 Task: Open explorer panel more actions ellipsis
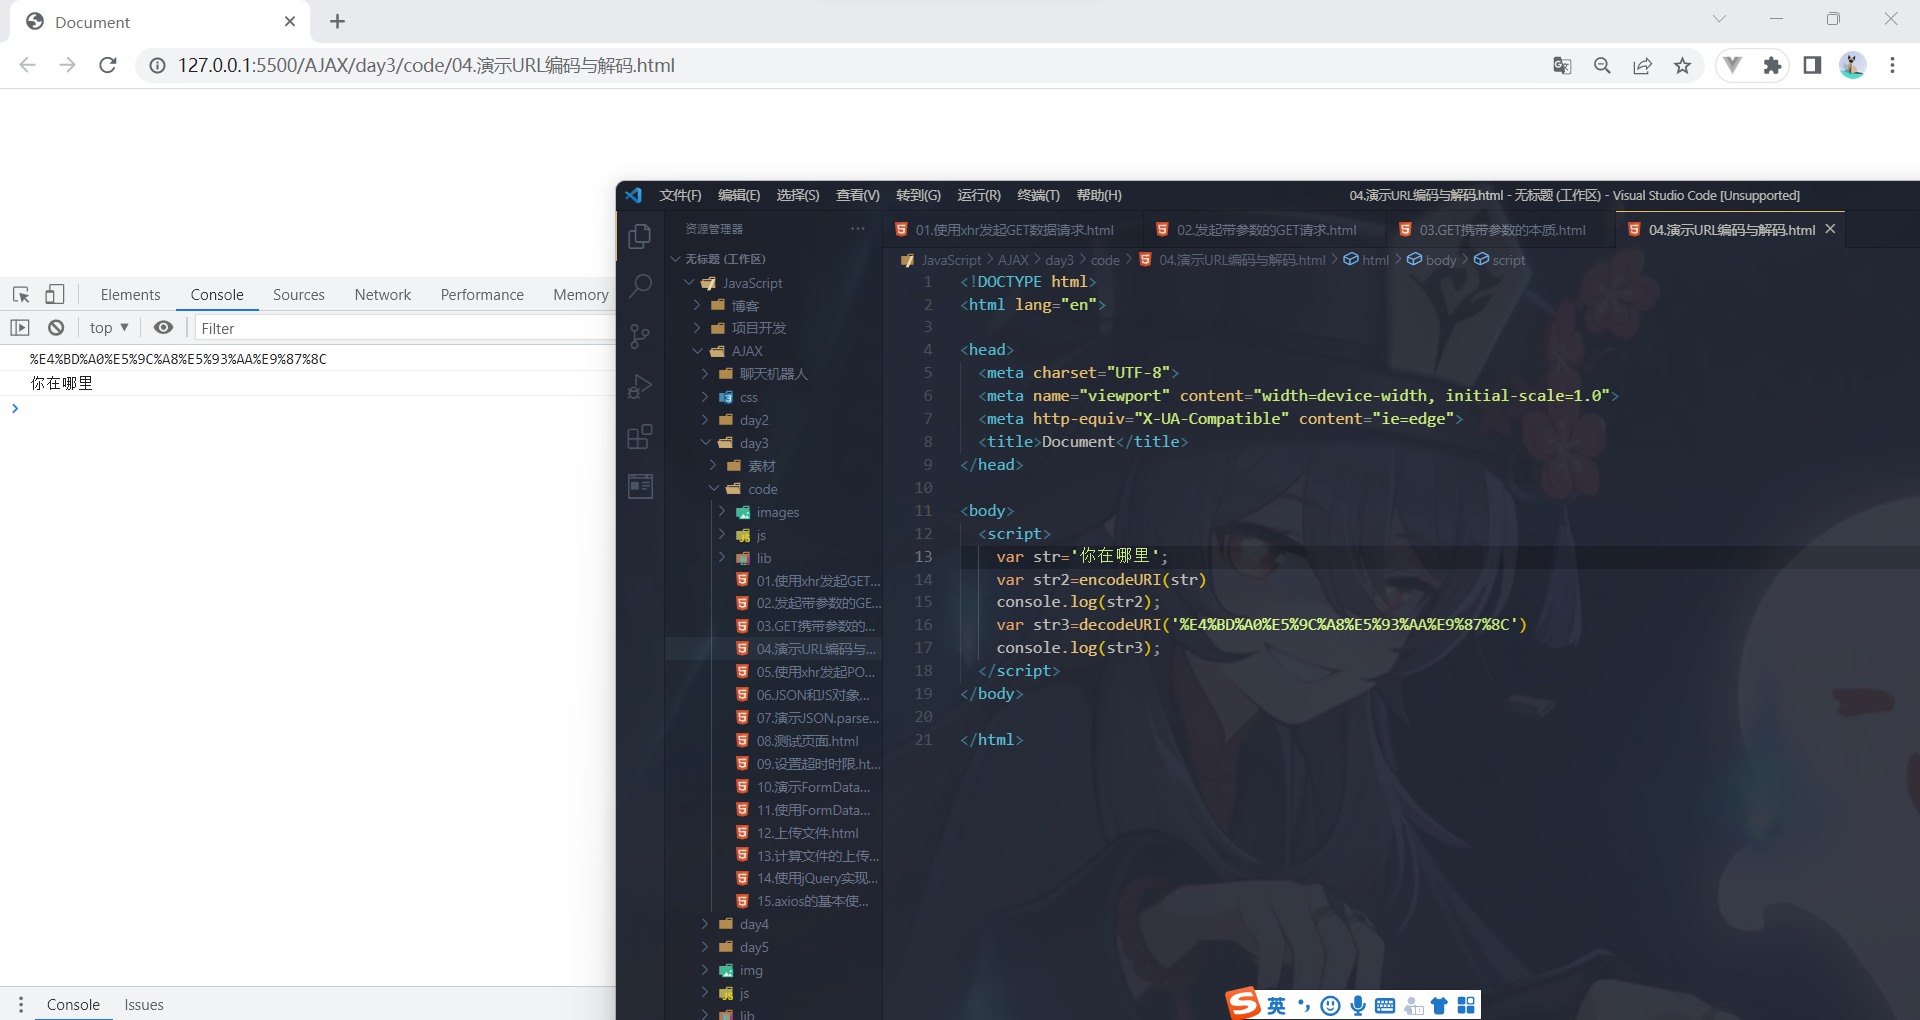(858, 229)
